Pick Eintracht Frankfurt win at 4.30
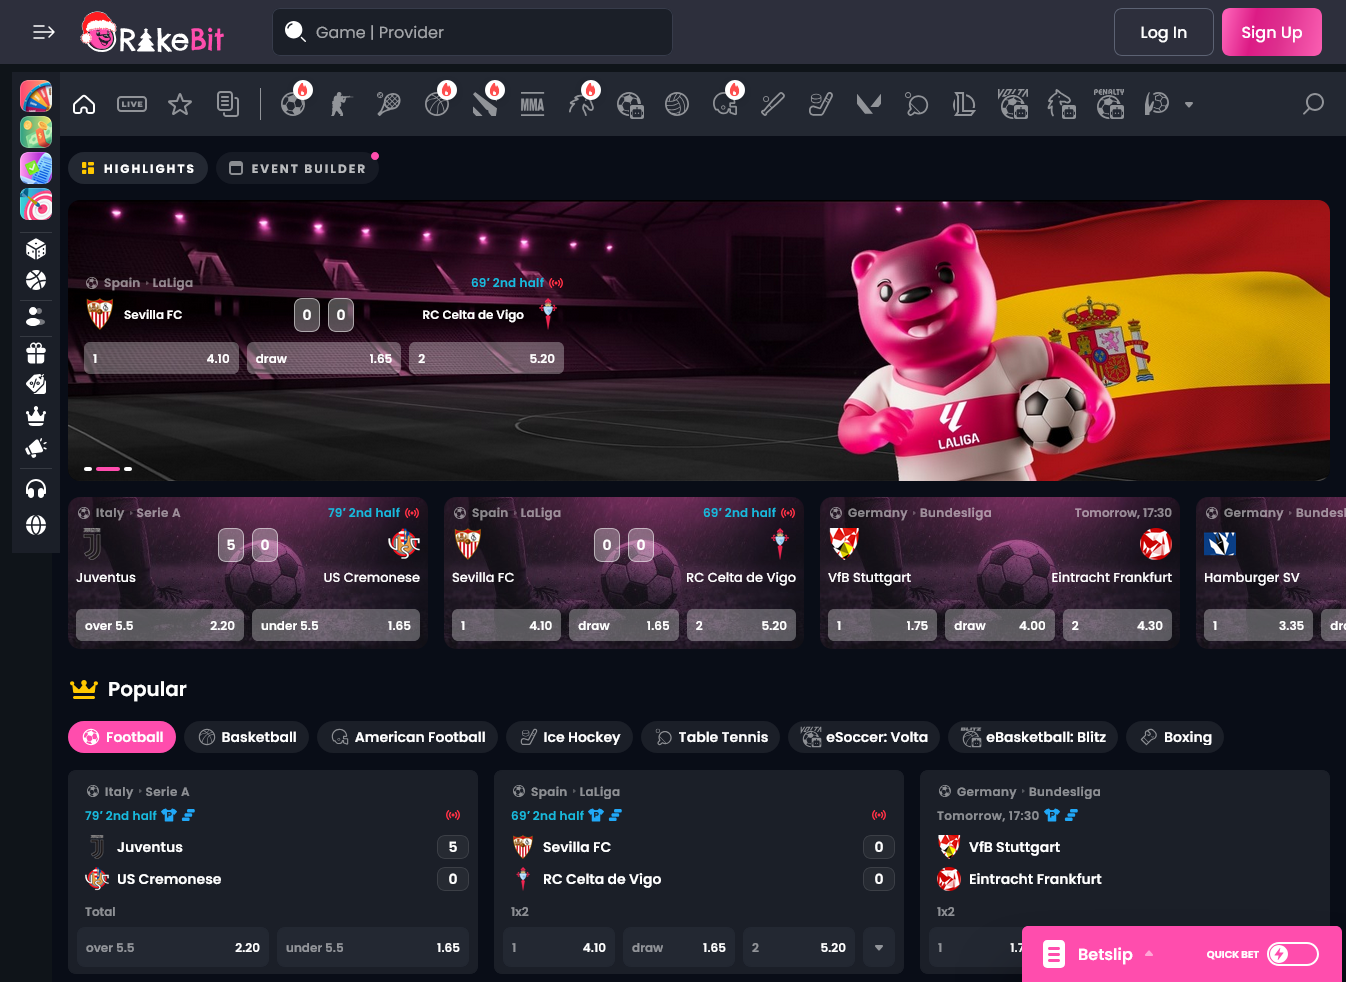Image resolution: width=1346 pixels, height=982 pixels. [1117, 625]
